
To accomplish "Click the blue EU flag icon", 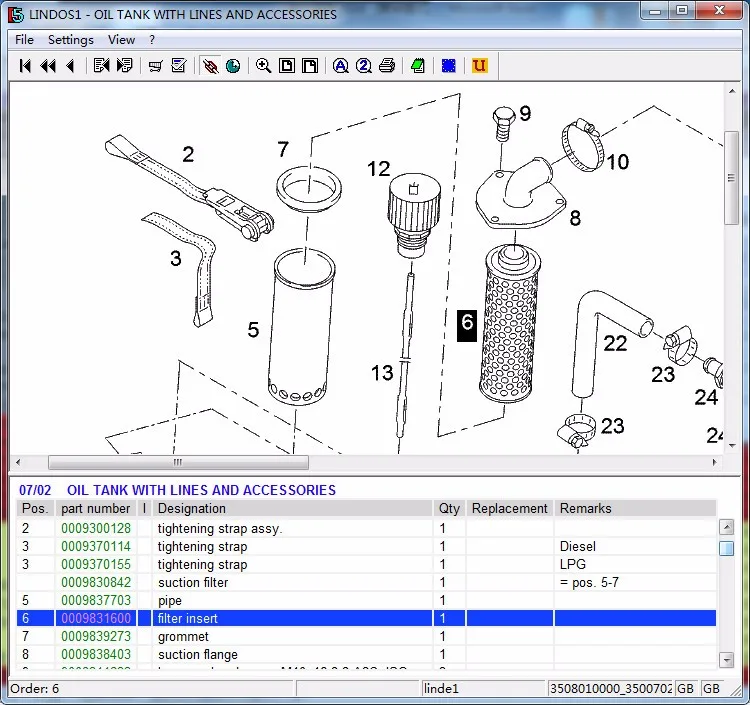I will click(x=449, y=66).
